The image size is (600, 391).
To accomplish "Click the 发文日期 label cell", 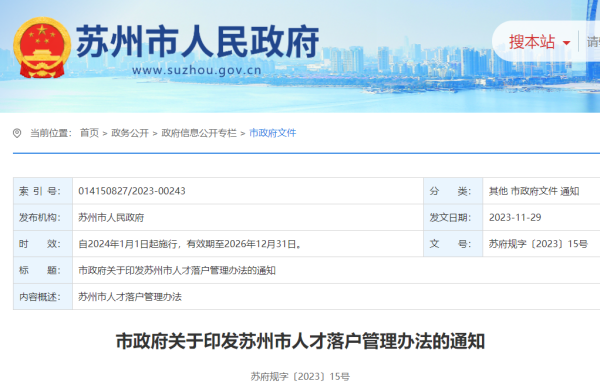I will coord(453,217).
